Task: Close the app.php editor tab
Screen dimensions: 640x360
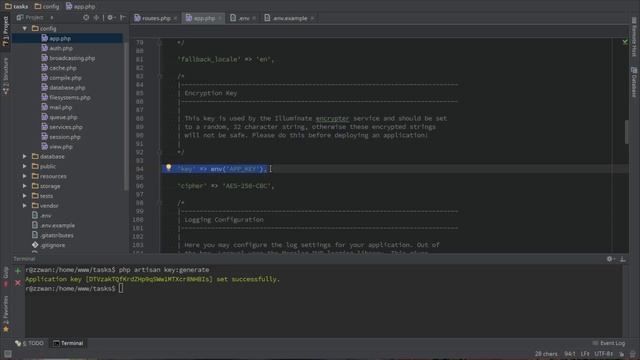Action: [x=220, y=18]
